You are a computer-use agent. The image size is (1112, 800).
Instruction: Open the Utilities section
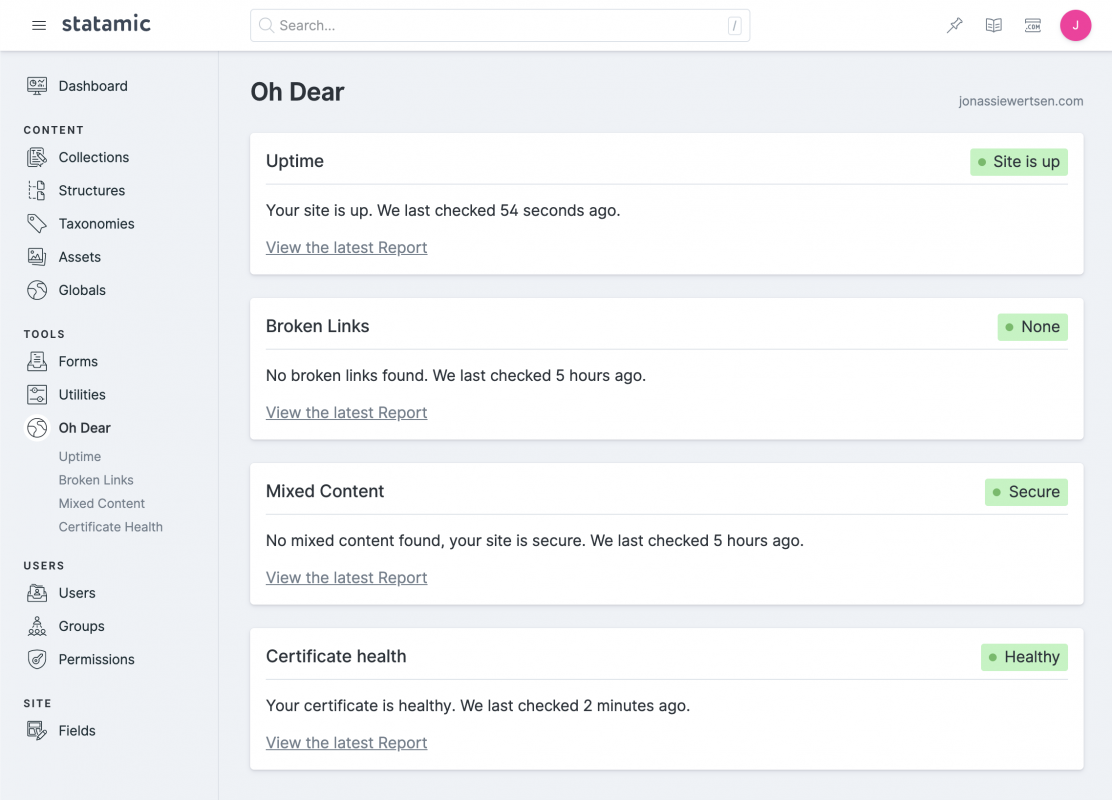[x=81, y=394]
